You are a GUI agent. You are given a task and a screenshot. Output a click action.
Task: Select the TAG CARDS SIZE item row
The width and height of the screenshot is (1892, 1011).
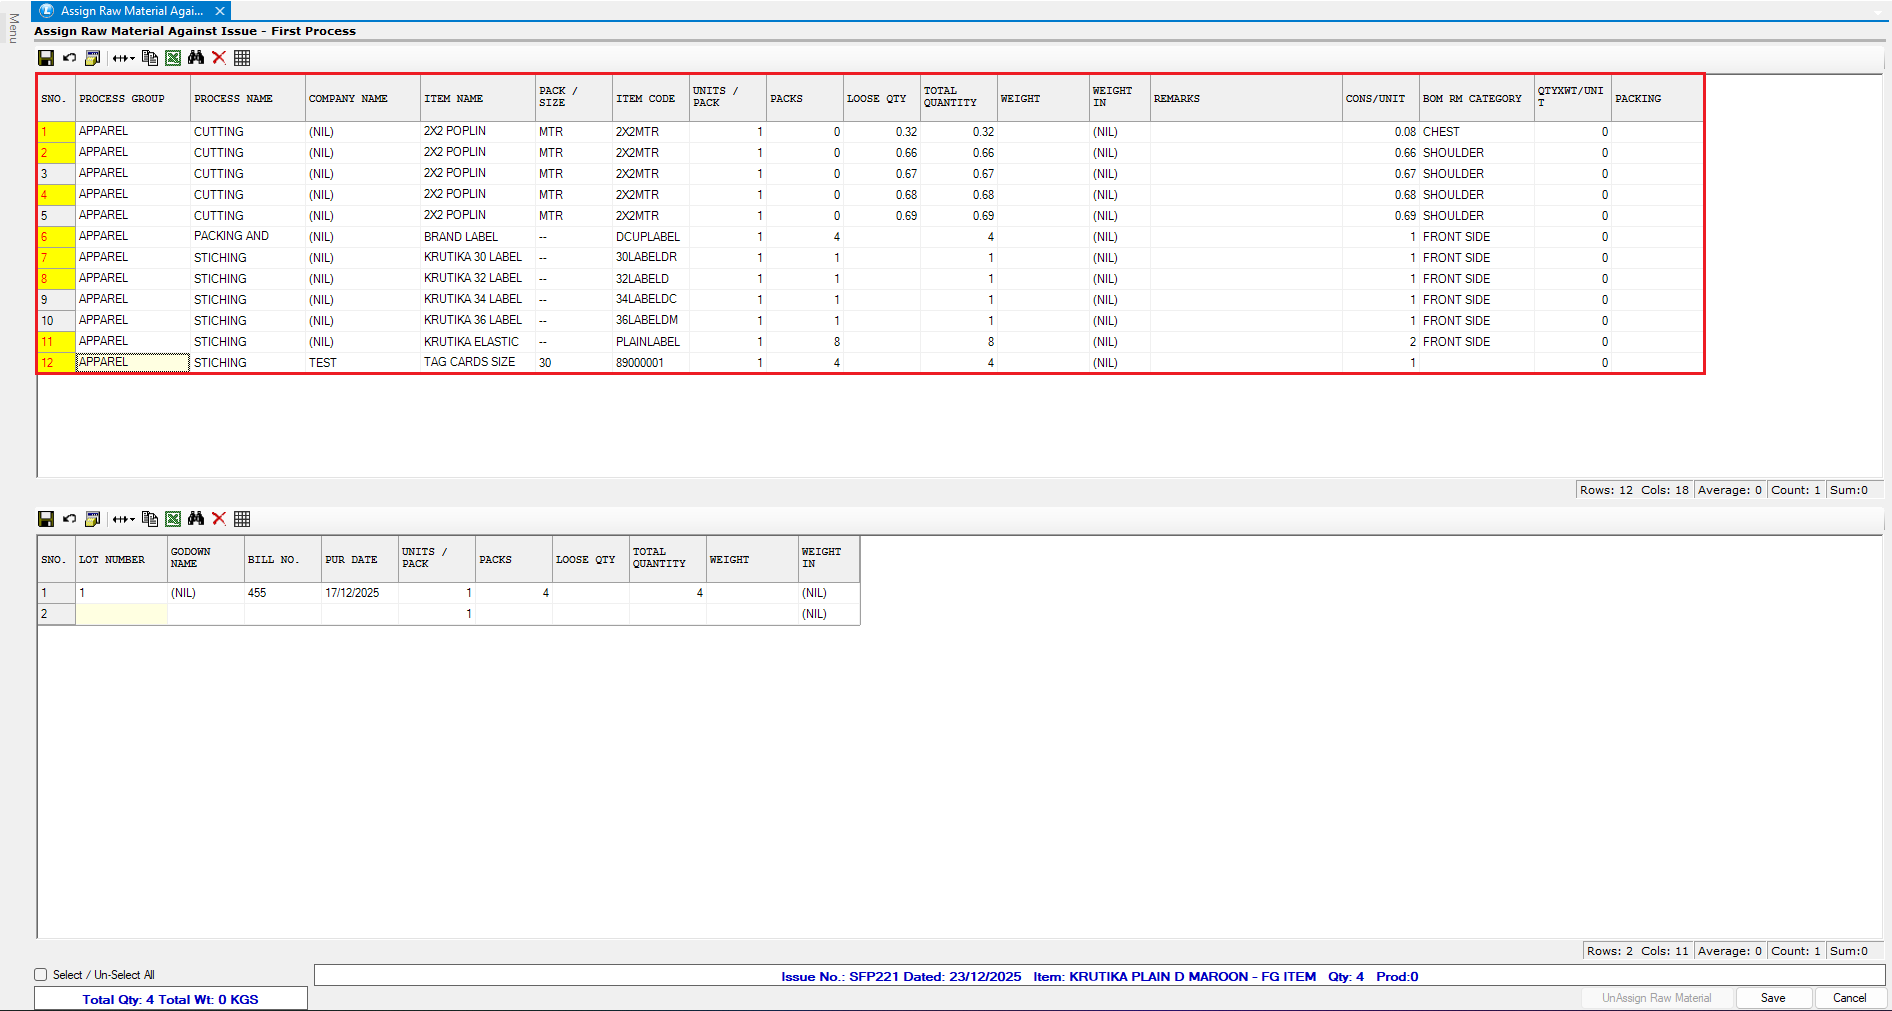coord(469,363)
